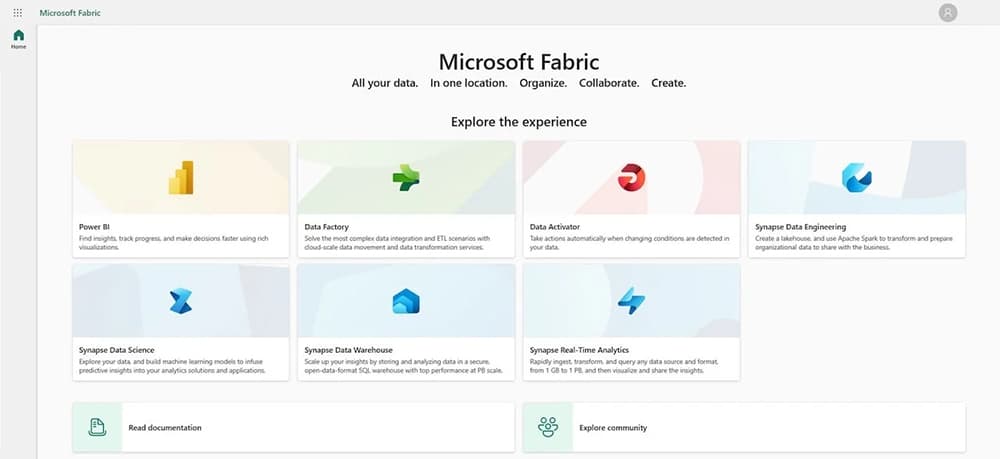
Task: Click the 'Create.' tagline word
Action: pos(668,83)
